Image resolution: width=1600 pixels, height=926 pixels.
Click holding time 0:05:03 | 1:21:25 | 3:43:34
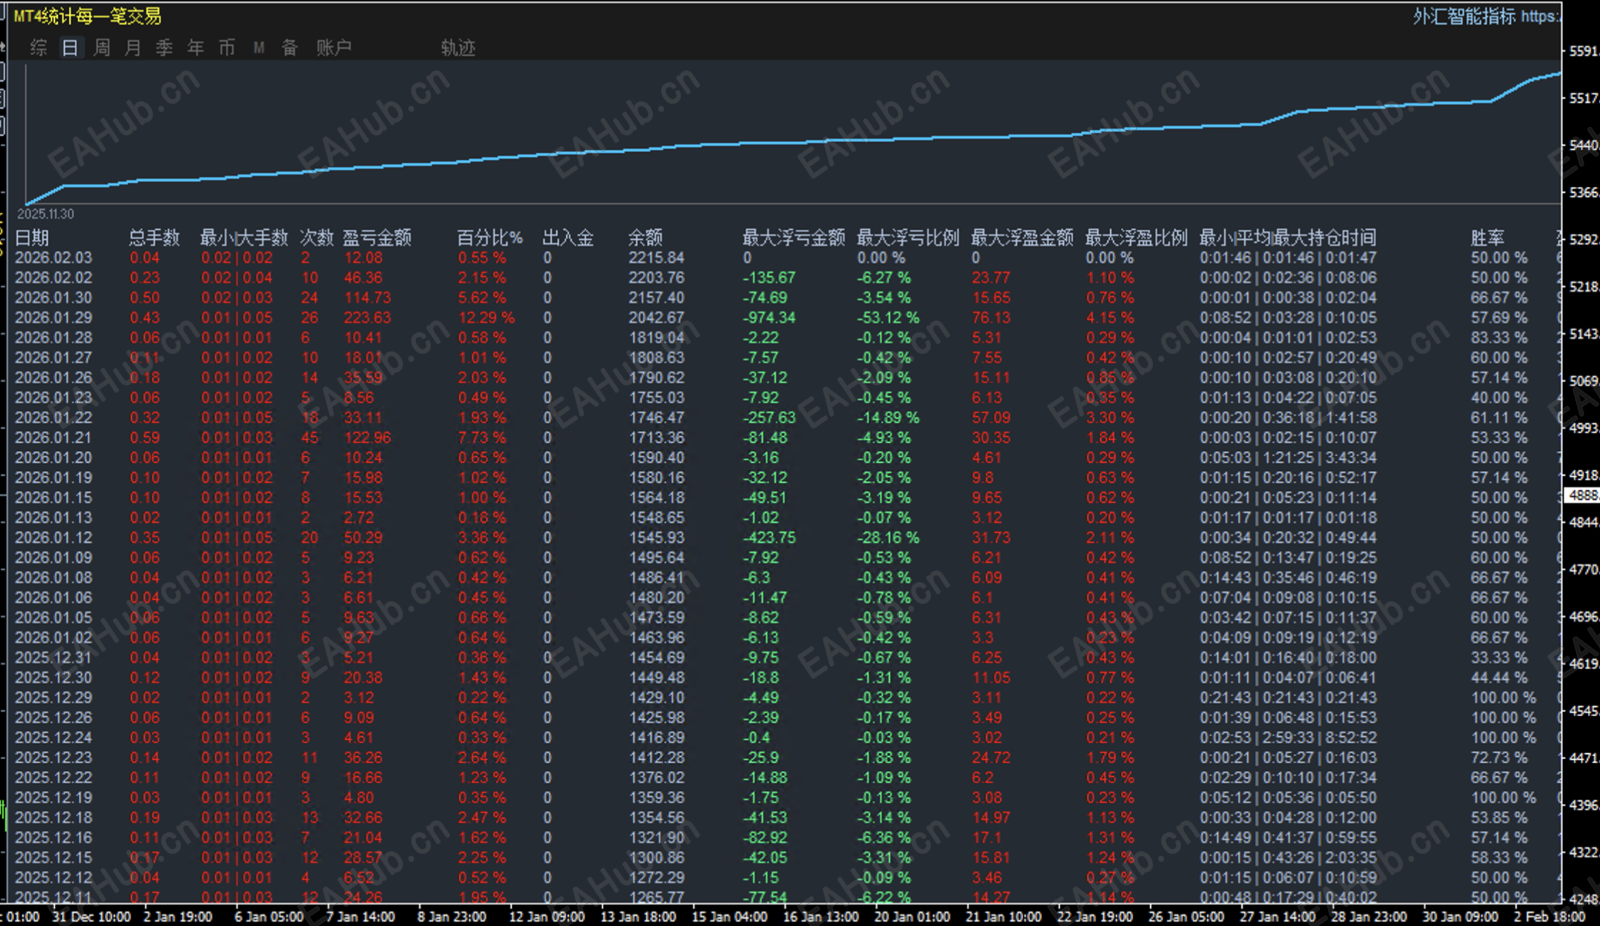point(1289,457)
